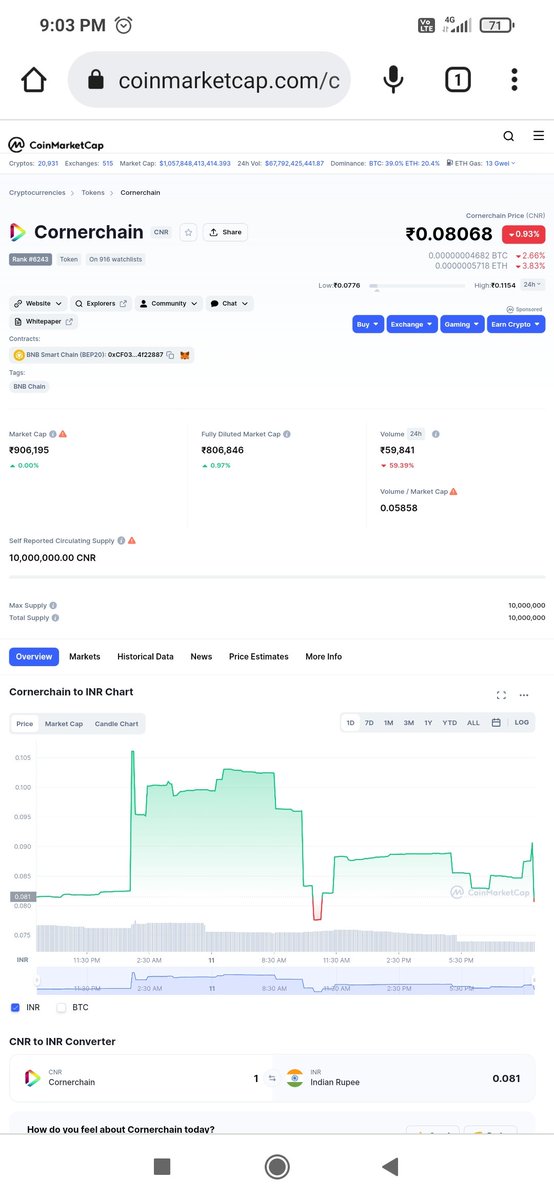Viewport: 554px width, 1200px height.
Task: Select the YTD chart range
Action: pos(449,722)
